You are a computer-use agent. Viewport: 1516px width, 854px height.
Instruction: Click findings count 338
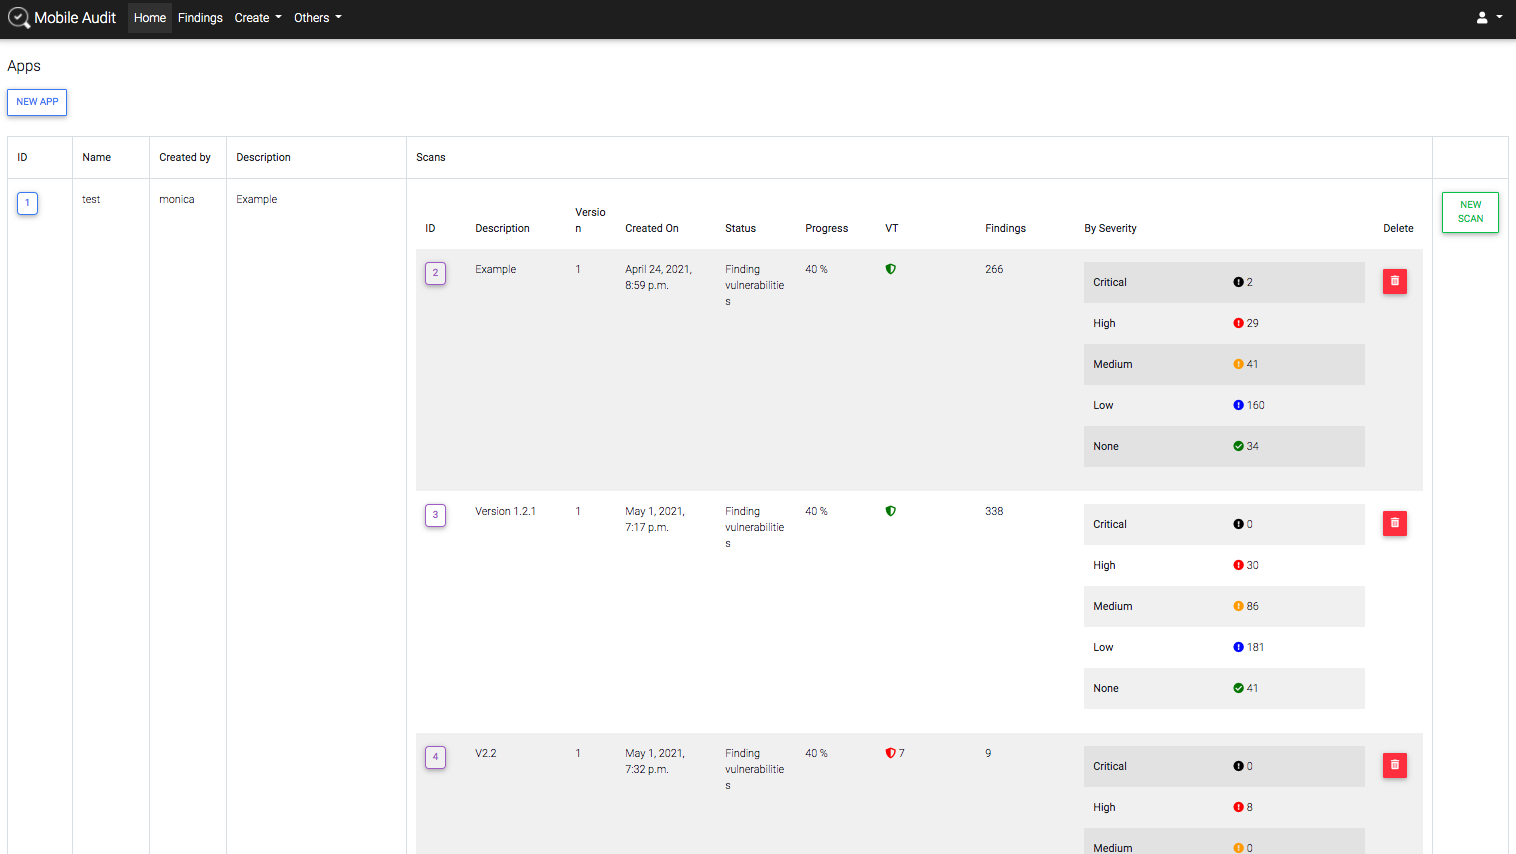click(994, 511)
